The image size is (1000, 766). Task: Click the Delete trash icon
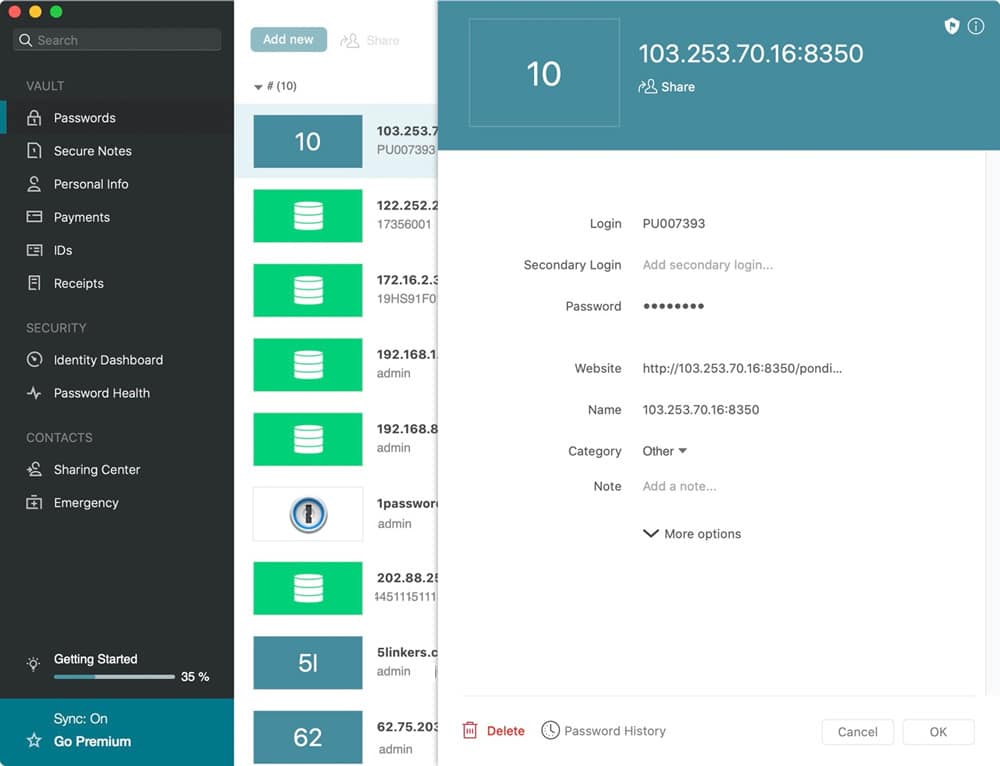tap(470, 730)
